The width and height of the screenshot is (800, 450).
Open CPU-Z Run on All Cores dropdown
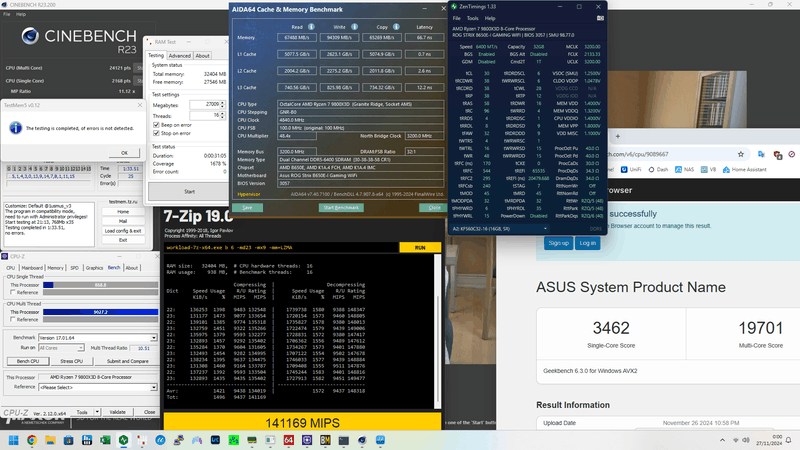click(x=80, y=348)
